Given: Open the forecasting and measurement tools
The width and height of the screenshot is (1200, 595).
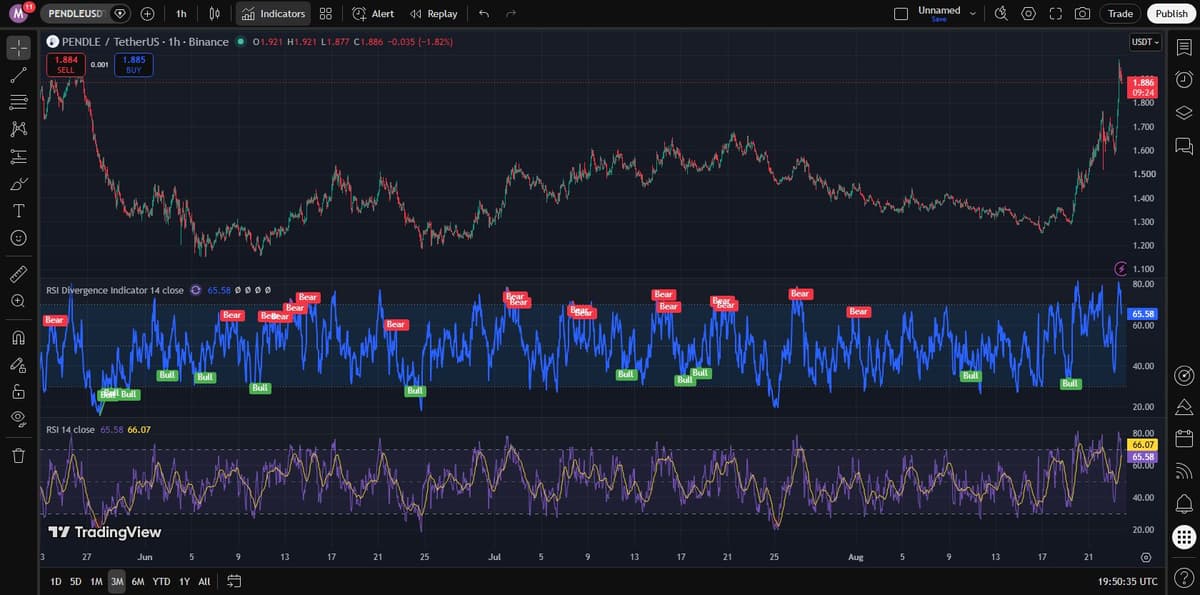Looking at the screenshot, I should point(18,156).
